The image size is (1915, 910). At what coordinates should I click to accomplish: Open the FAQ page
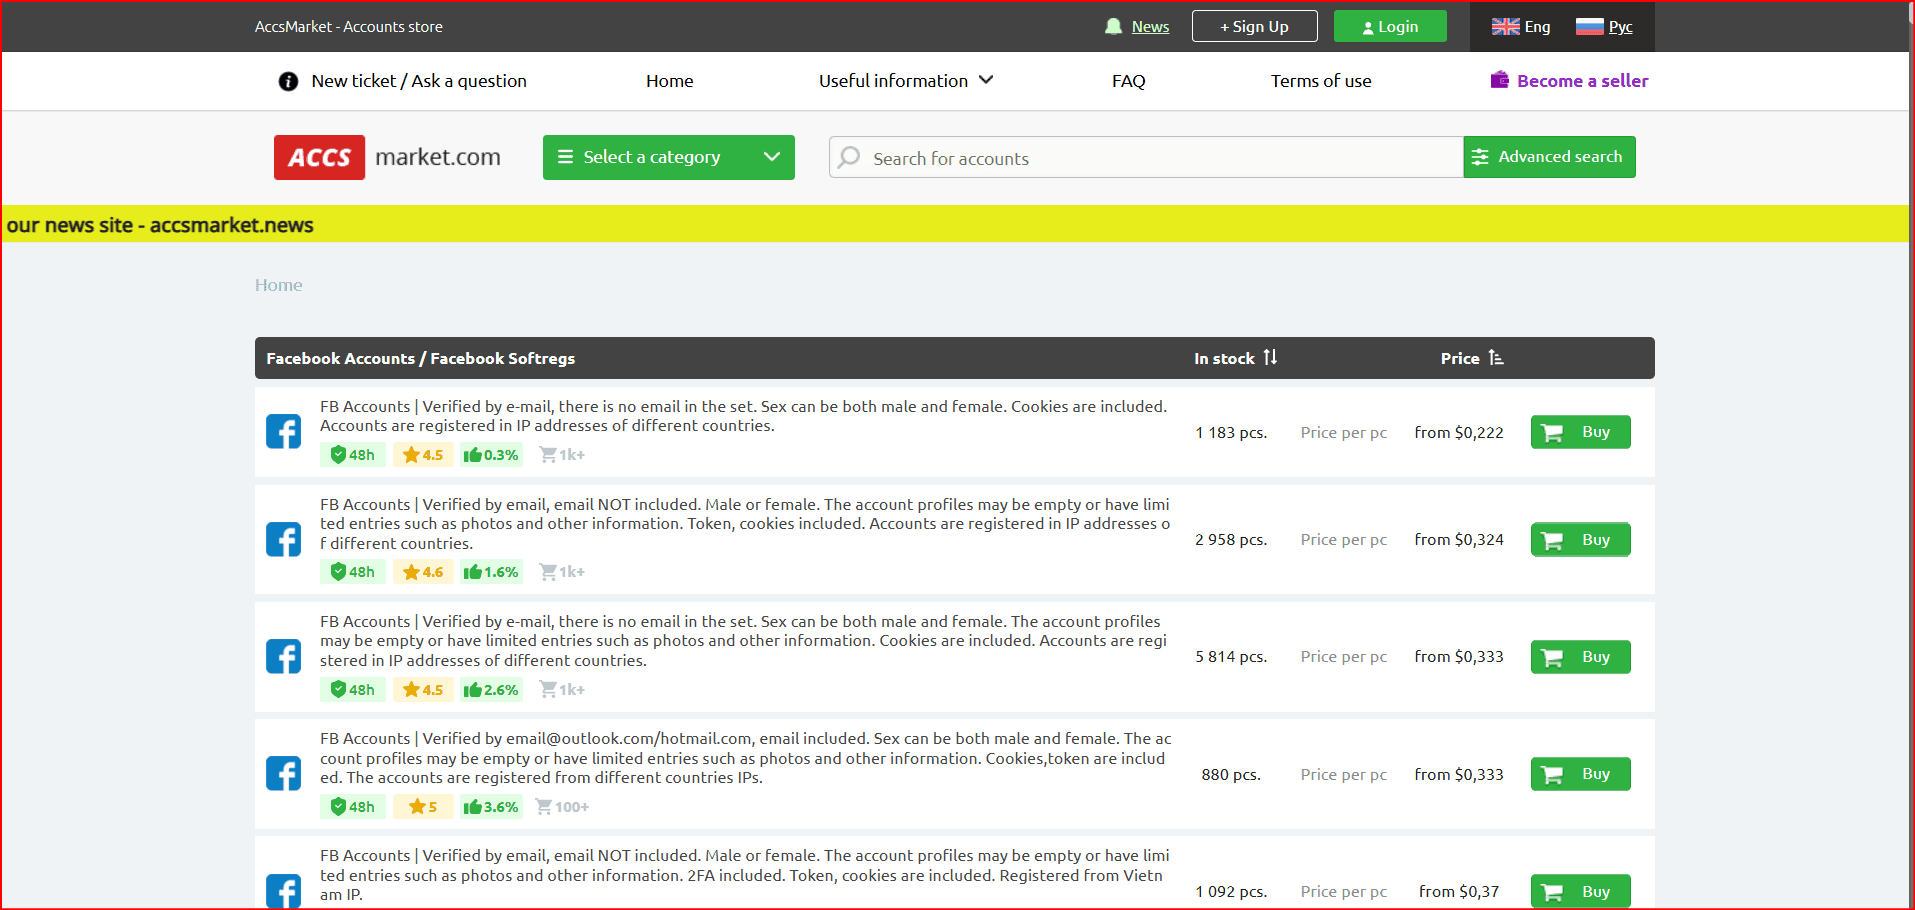(x=1128, y=81)
